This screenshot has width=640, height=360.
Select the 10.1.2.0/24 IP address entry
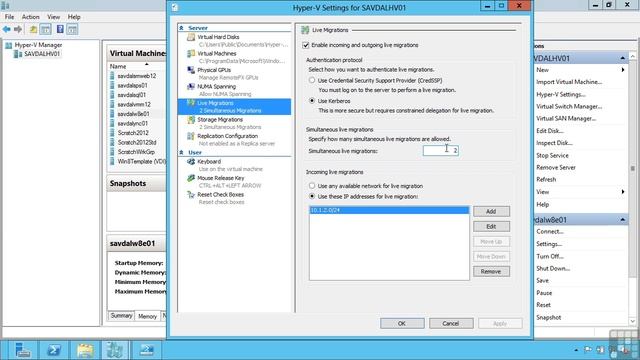389,210
